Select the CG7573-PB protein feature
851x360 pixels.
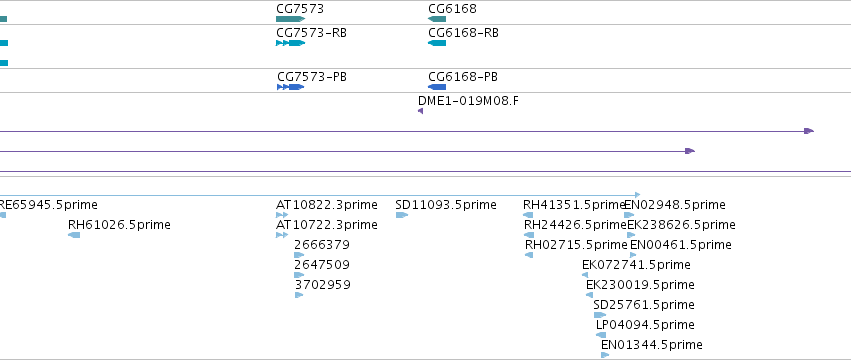pos(290,87)
